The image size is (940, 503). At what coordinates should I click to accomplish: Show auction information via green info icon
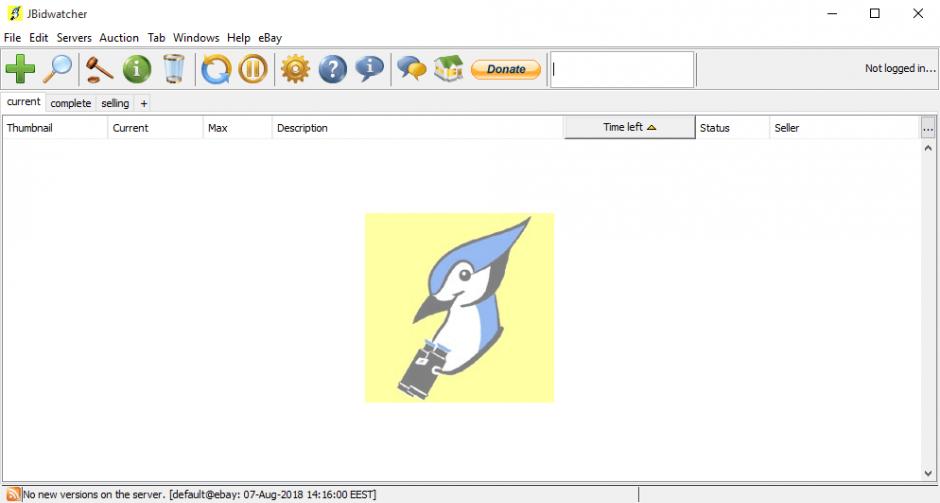pyautogui.click(x=137, y=69)
